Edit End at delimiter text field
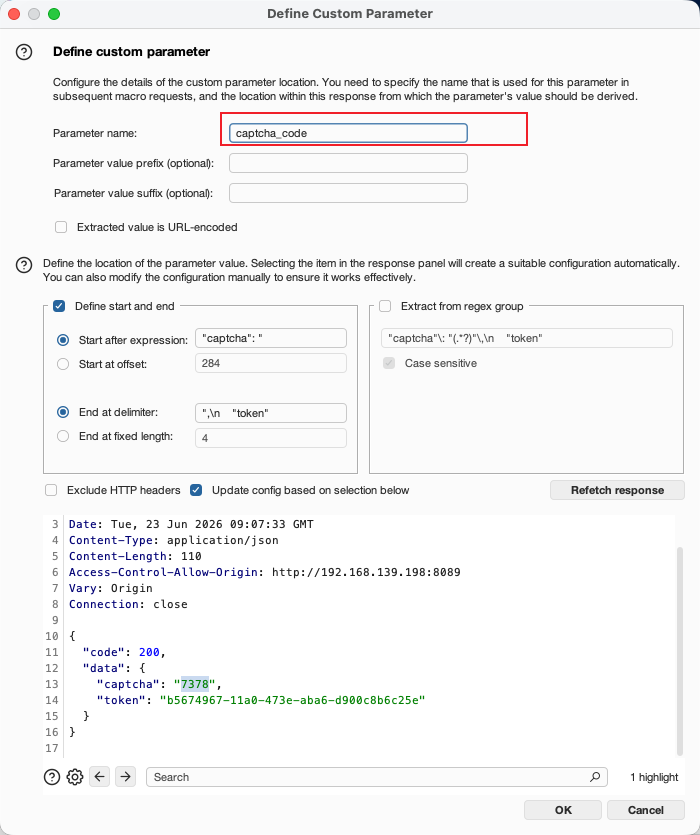 271,413
